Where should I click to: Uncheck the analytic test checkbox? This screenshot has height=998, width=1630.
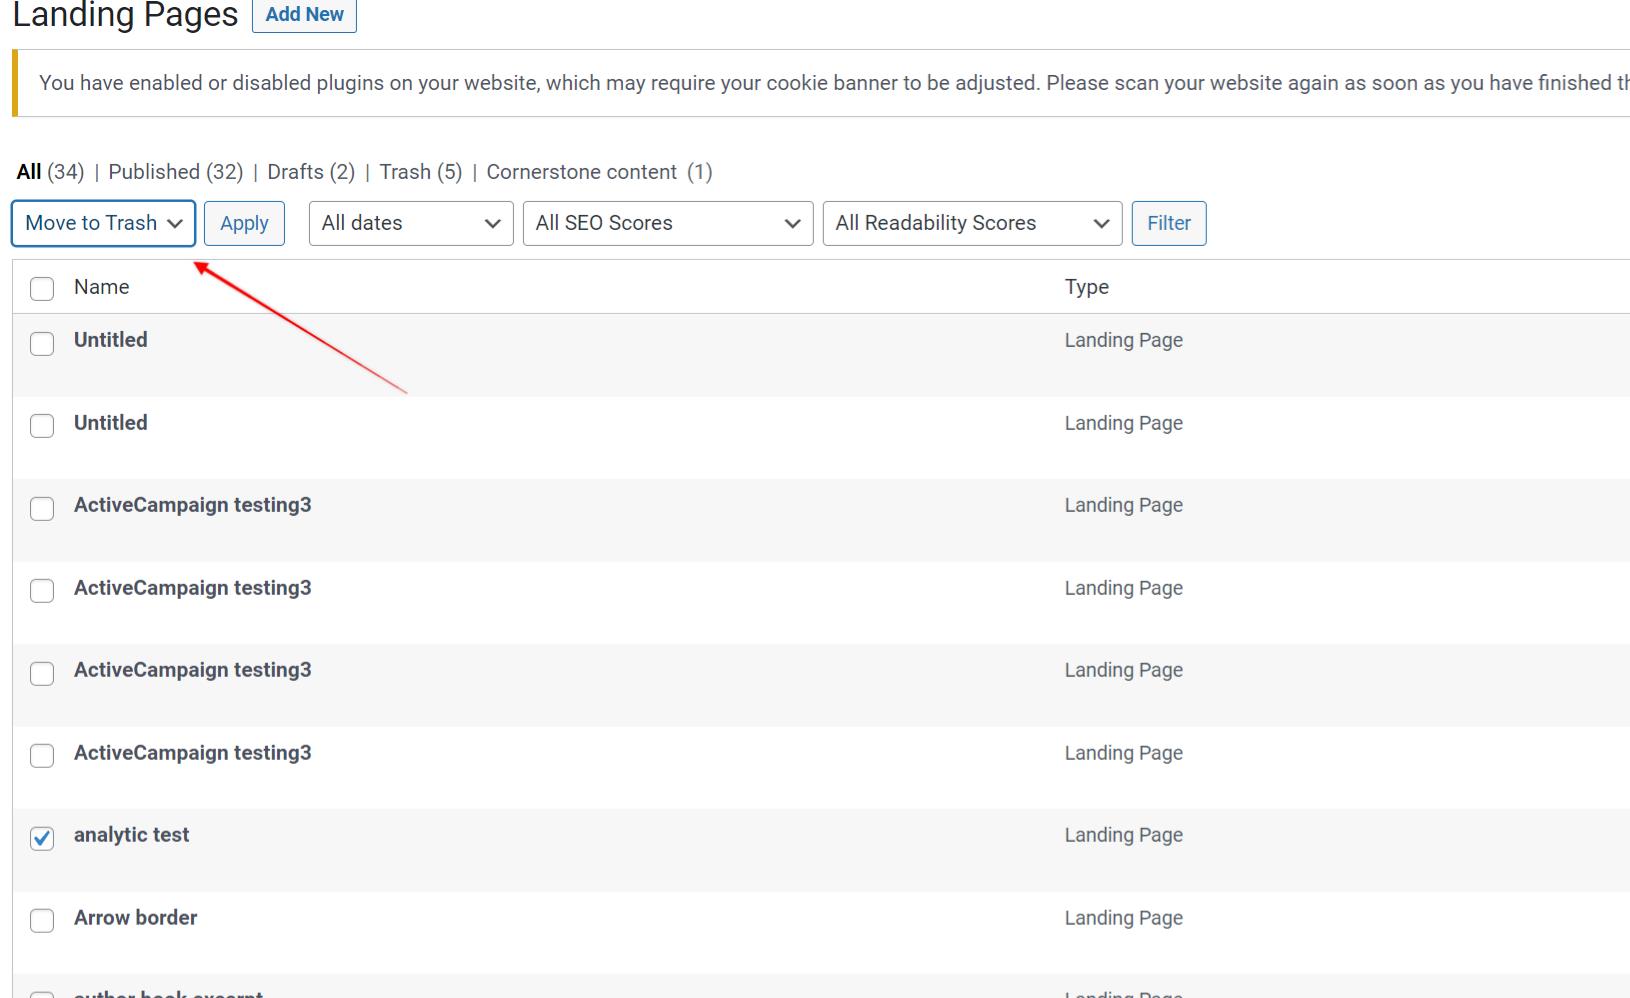[41, 838]
